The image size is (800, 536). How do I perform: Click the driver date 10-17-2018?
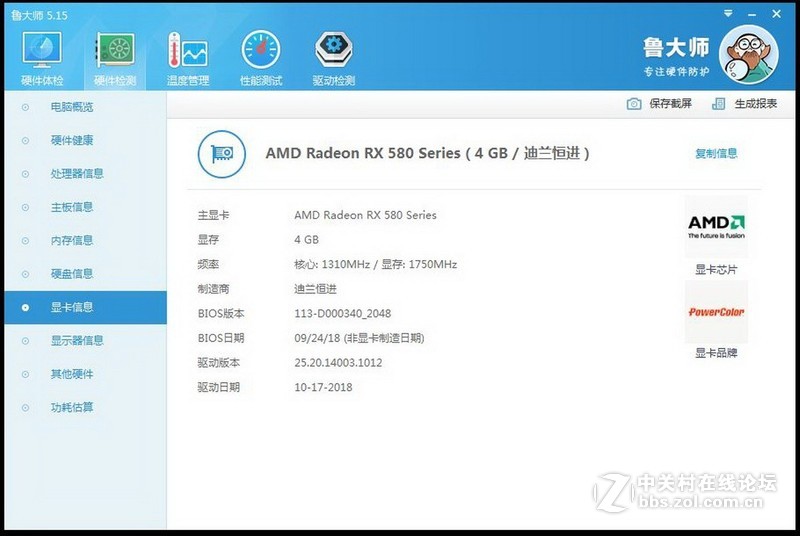click(x=323, y=387)
